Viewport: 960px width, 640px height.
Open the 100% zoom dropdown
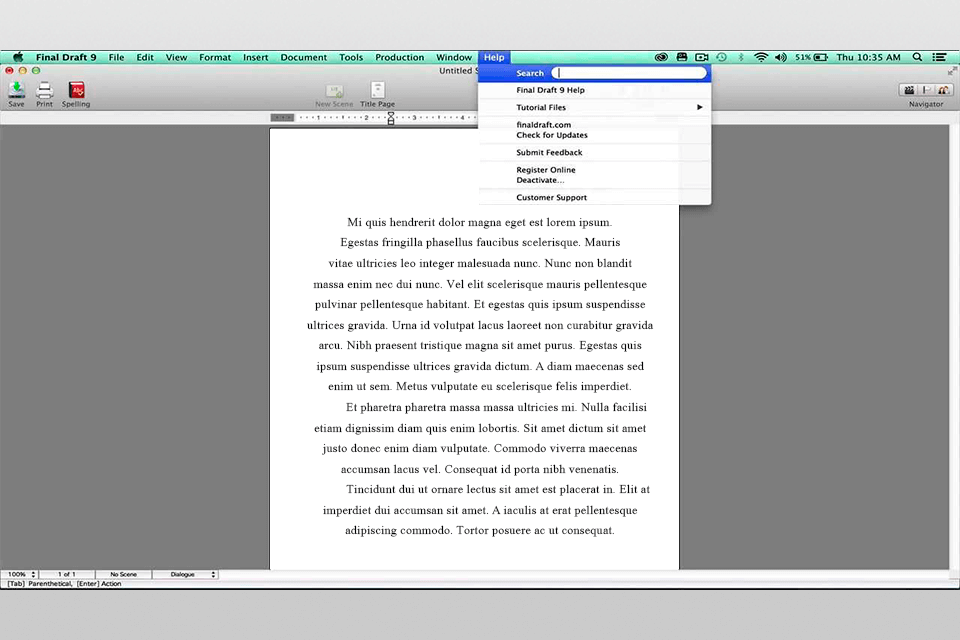[x=20, y=574]
